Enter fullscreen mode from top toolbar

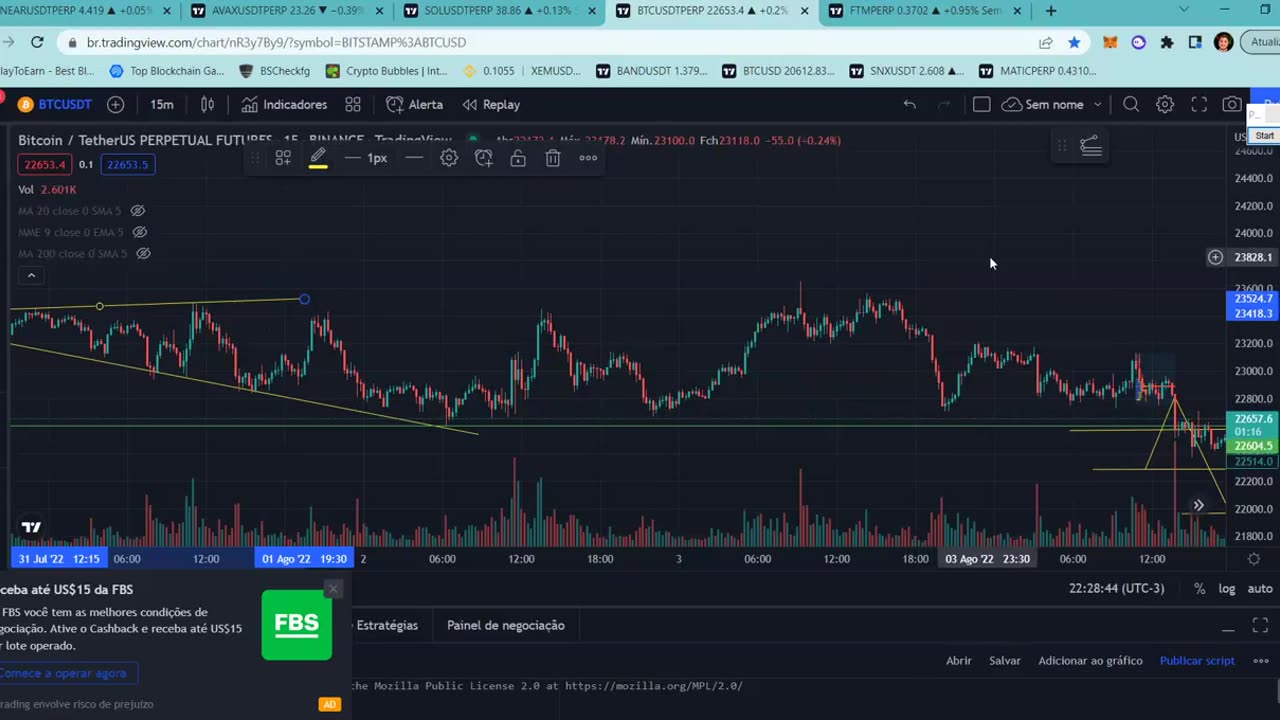[x=1199, y=104]
